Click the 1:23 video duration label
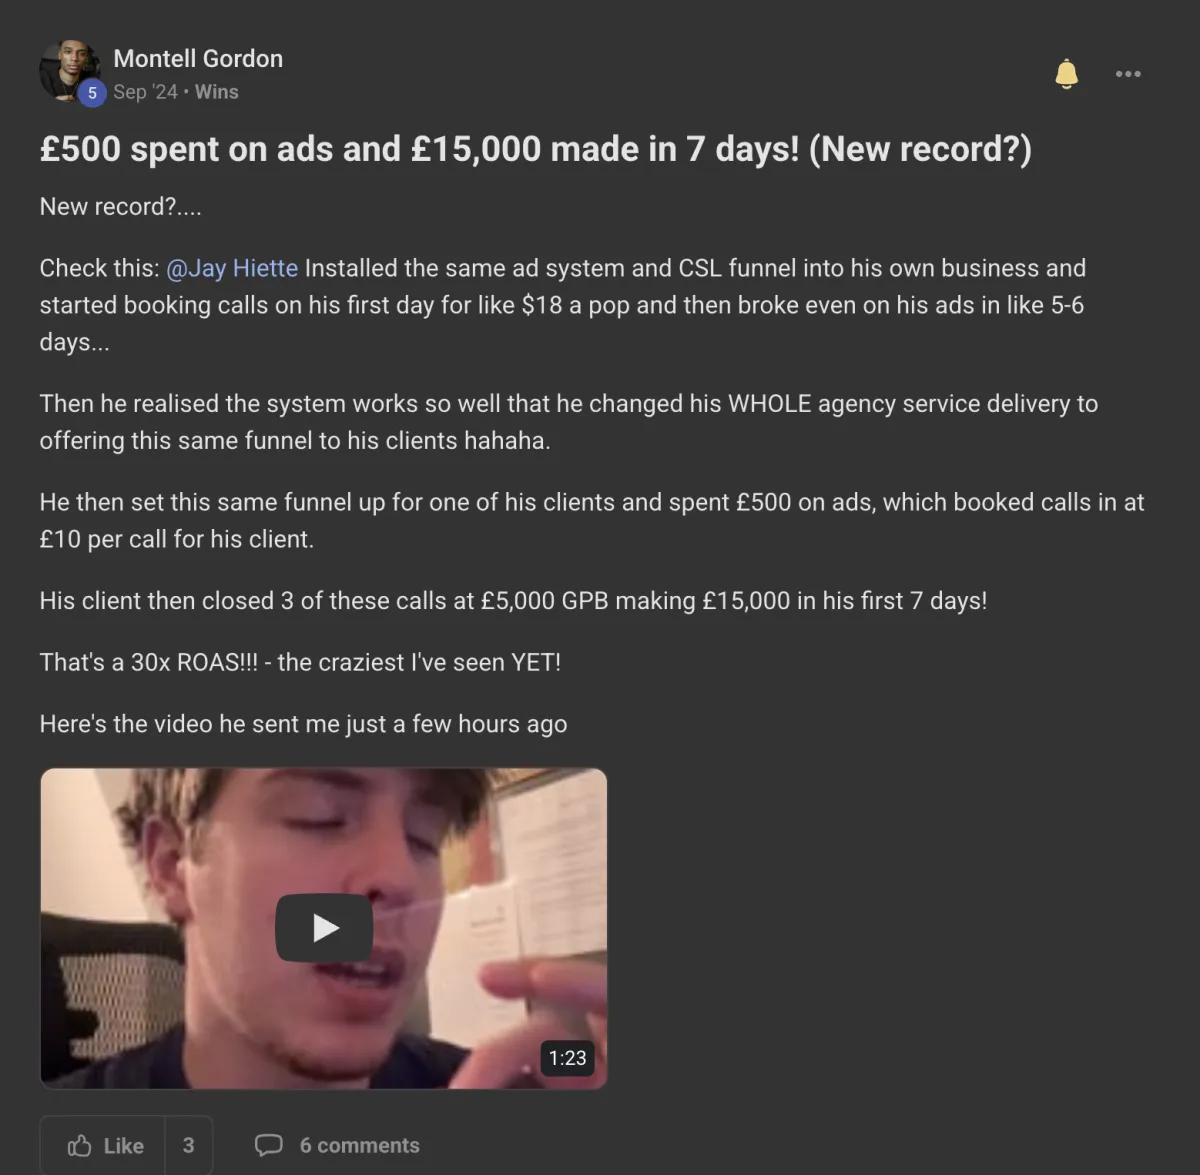This screenshot has height=1175, width=1200. (x=567, y=1058)
